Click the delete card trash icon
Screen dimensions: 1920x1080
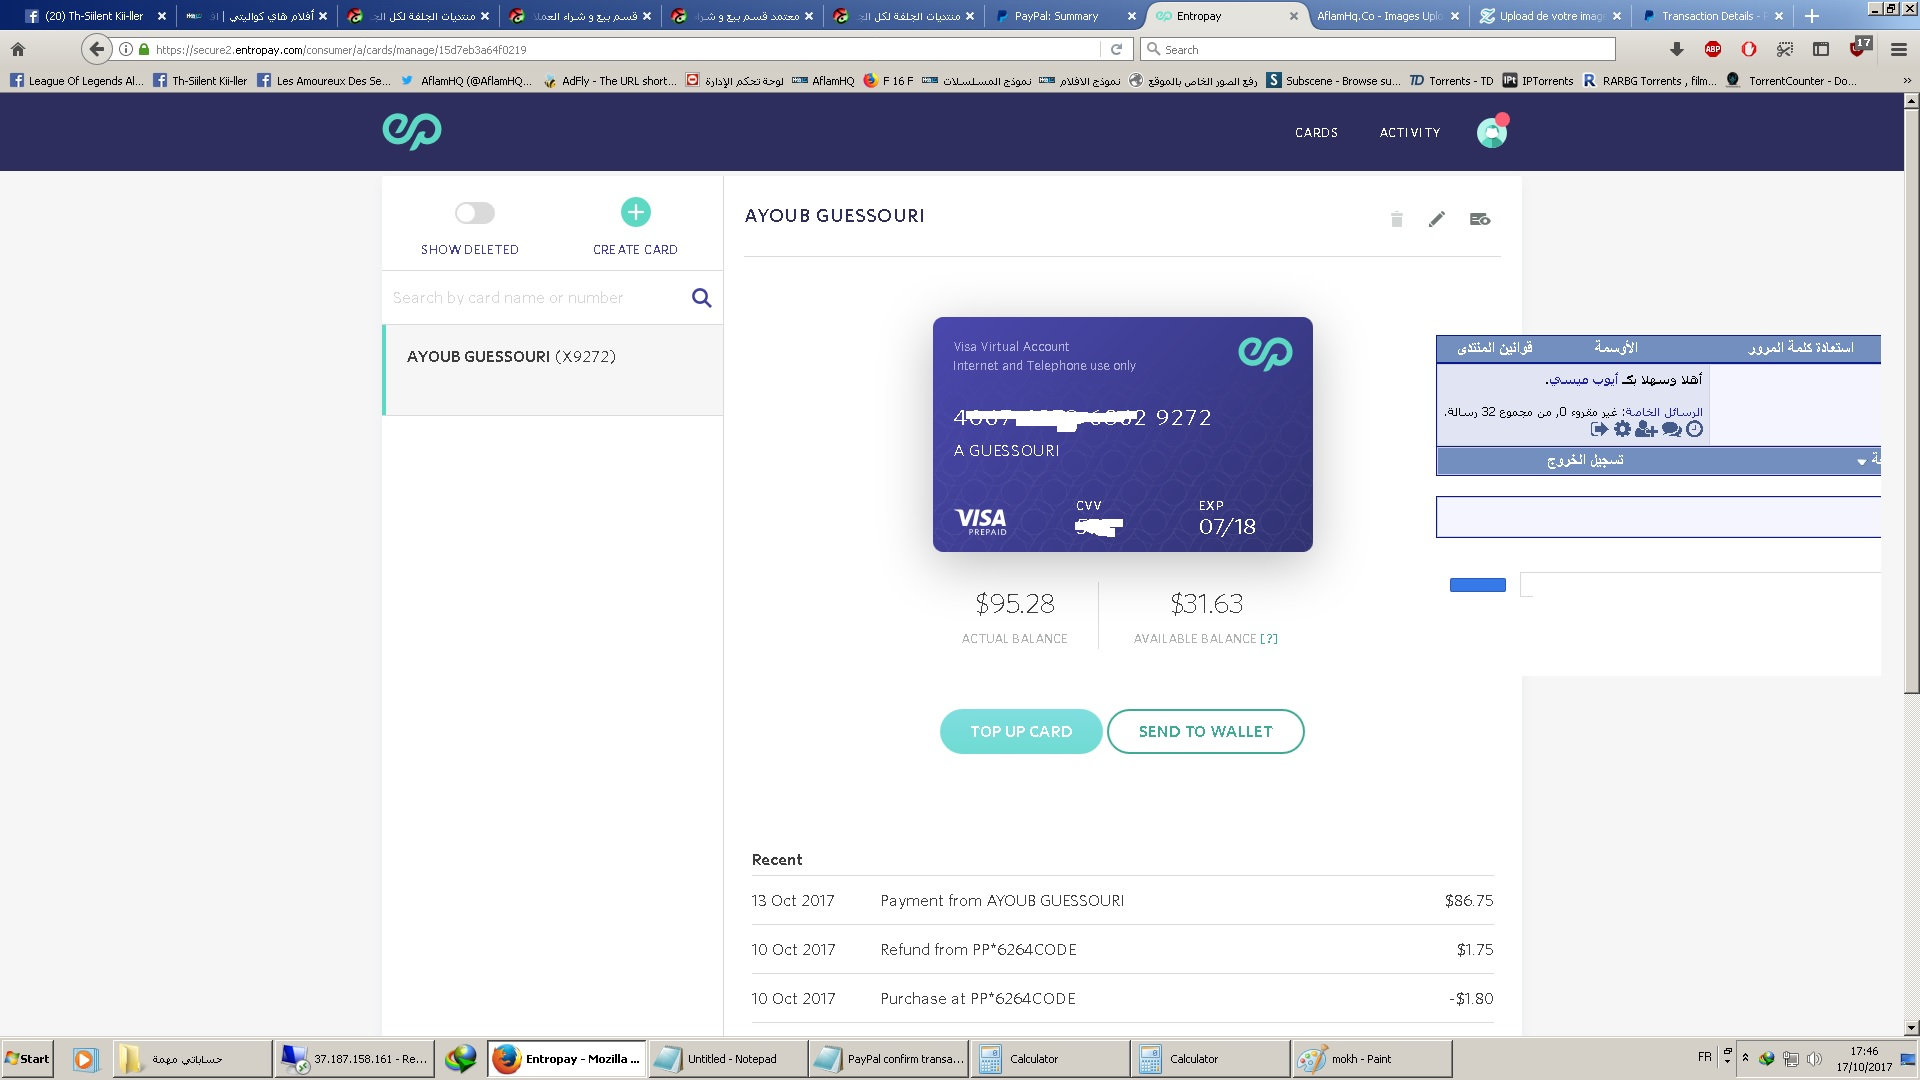pyautogui.click(x=1397, y=219)
